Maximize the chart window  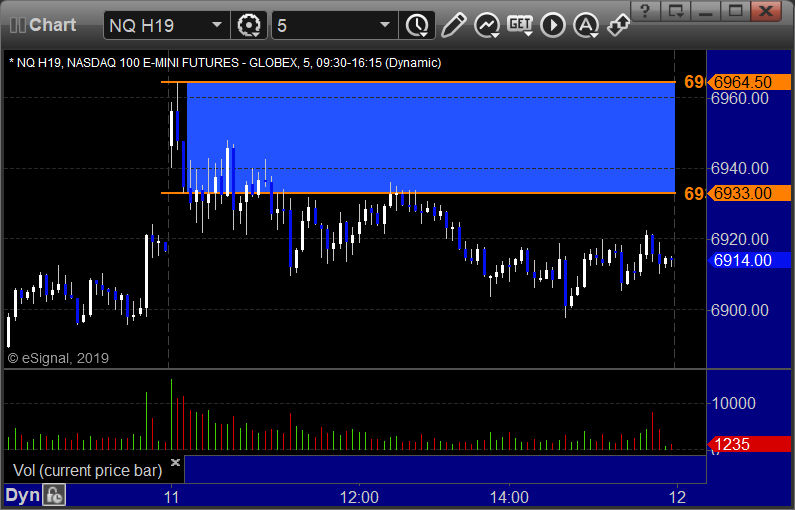(735, 10)
